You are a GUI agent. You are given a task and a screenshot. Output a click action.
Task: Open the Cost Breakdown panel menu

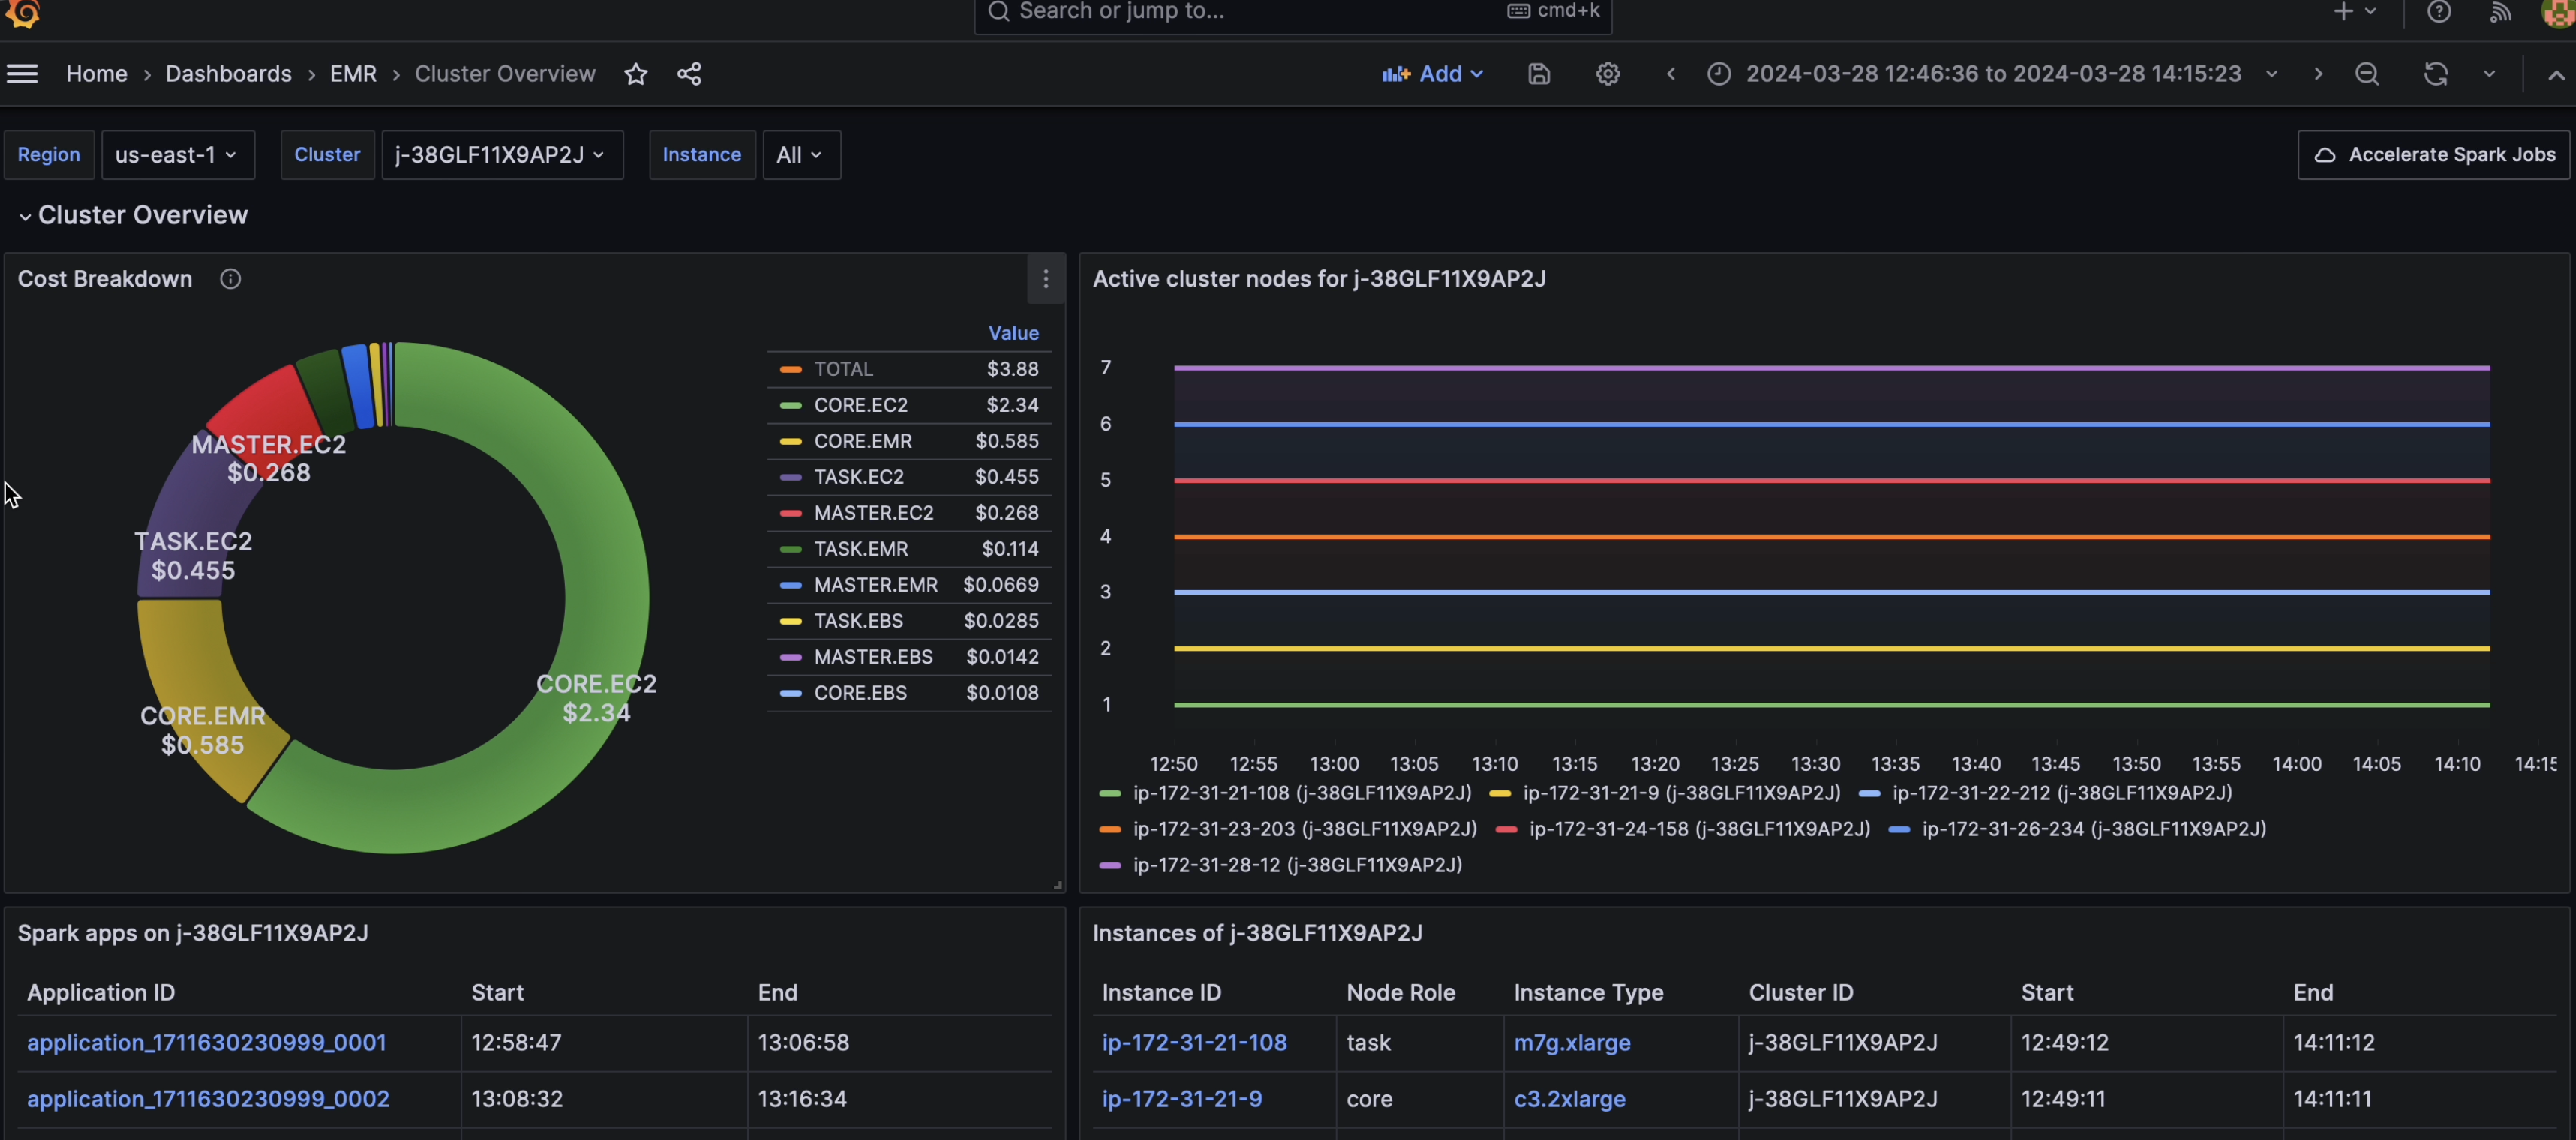tap(1046, 279)
